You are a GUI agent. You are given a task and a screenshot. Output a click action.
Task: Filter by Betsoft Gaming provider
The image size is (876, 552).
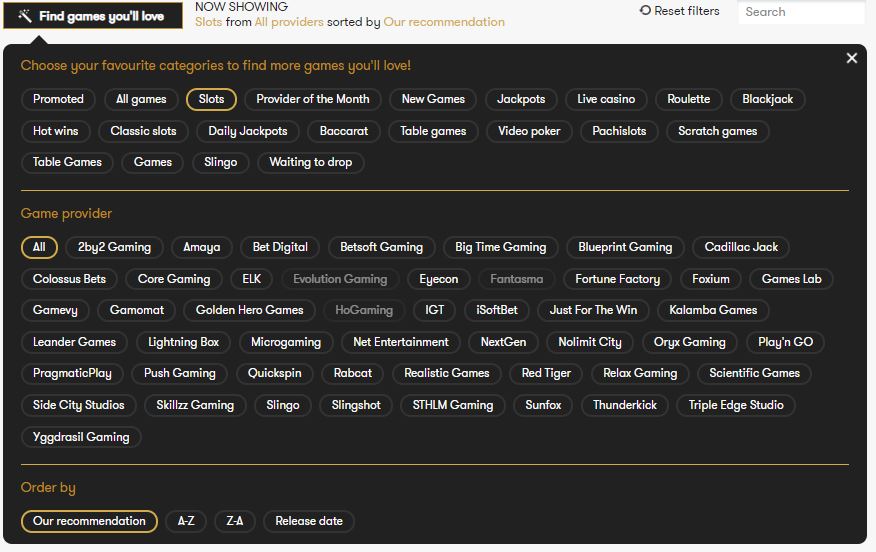(382, 247)
